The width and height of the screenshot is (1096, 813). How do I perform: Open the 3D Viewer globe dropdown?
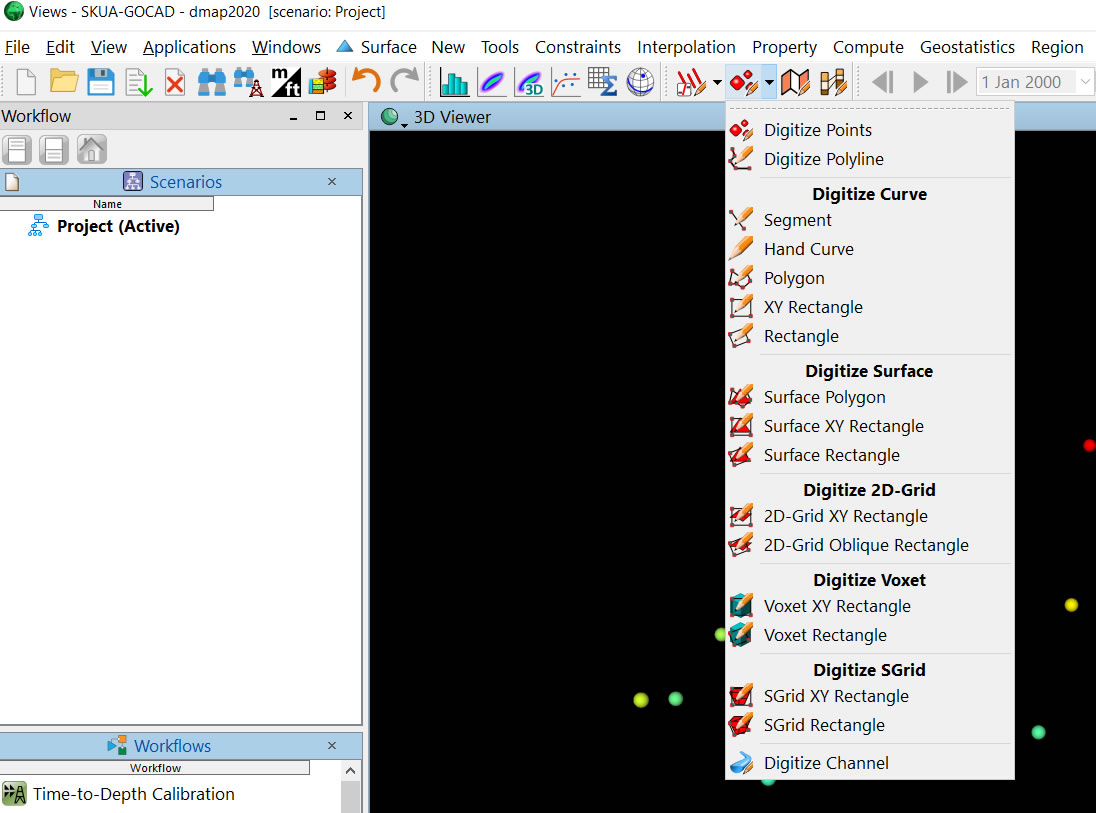click(x=393, y=118)
